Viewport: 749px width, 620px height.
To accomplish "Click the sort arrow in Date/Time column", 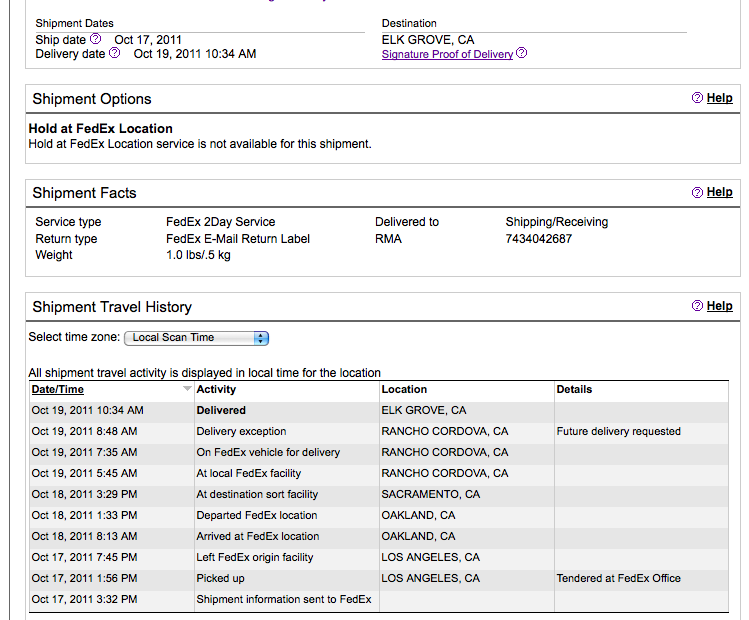I will click(x=187, y=389).
